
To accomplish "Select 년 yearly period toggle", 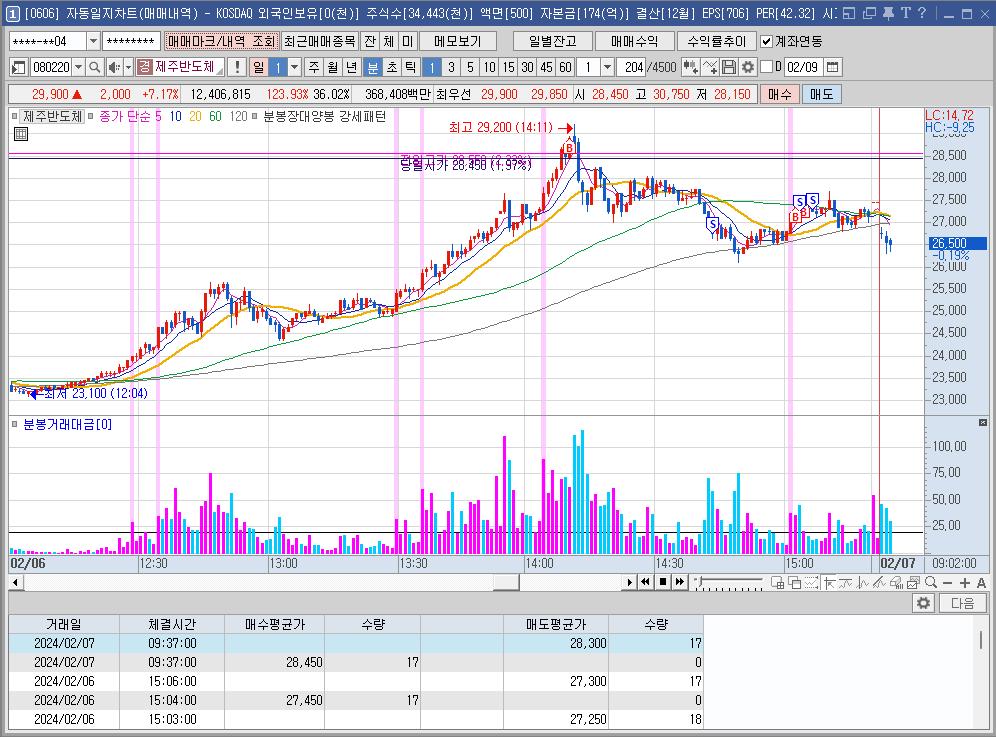I will pyautogui.click(x=352, y=67).
